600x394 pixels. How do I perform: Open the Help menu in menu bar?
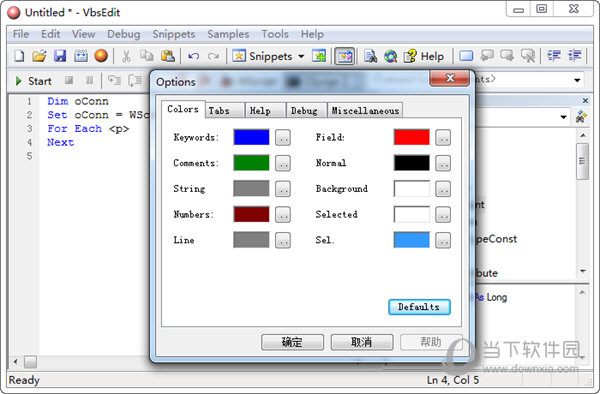pyautogui.click(x=312, y=34)
